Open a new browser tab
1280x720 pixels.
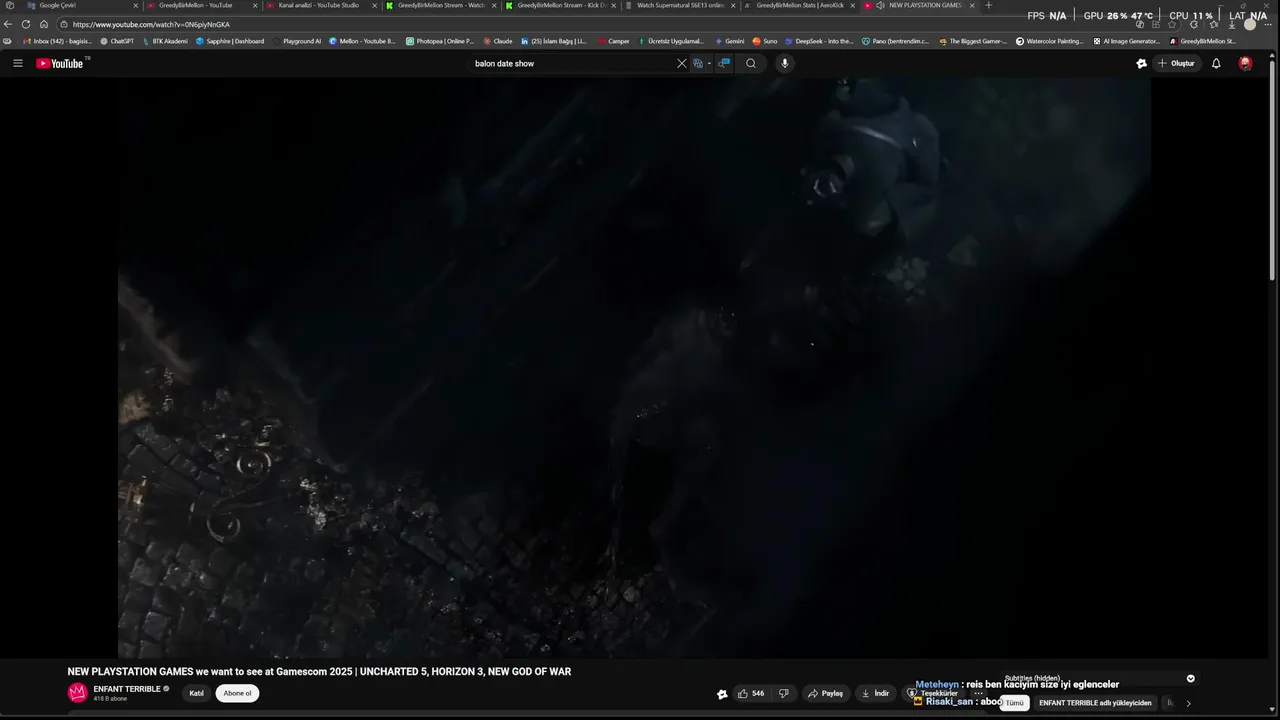pyautogui.click(x=989, y=5)
